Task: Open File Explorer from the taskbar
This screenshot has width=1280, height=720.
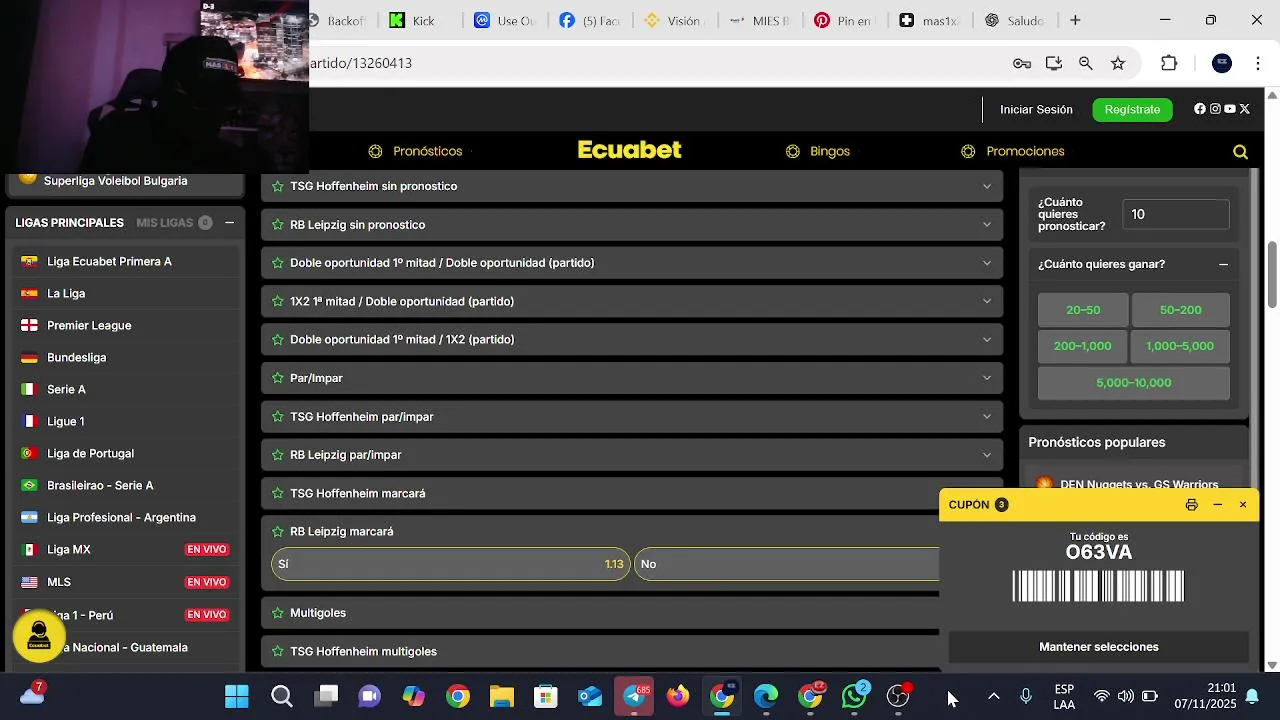Action: (501, 697)
